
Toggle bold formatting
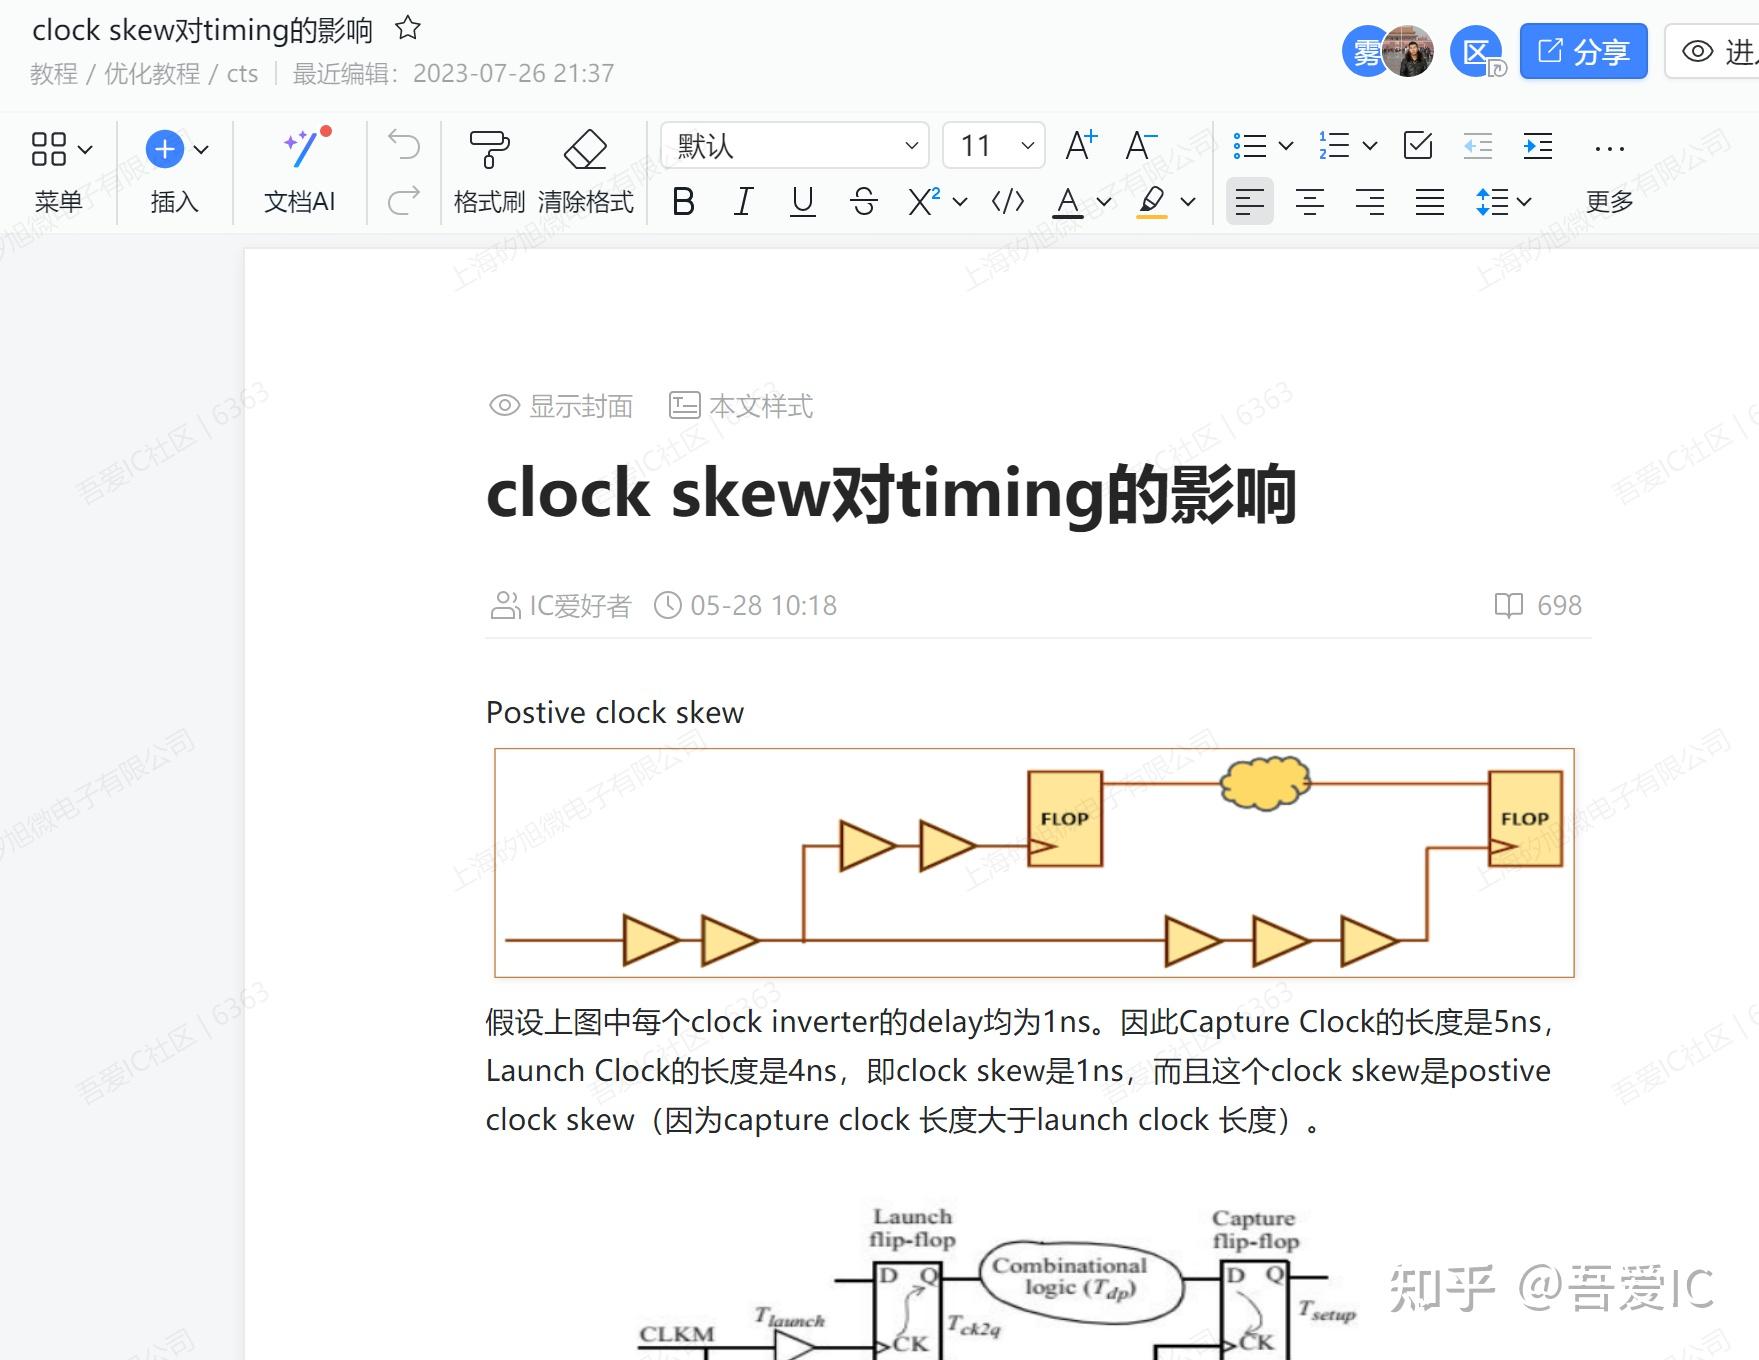[x=683, y=202]
